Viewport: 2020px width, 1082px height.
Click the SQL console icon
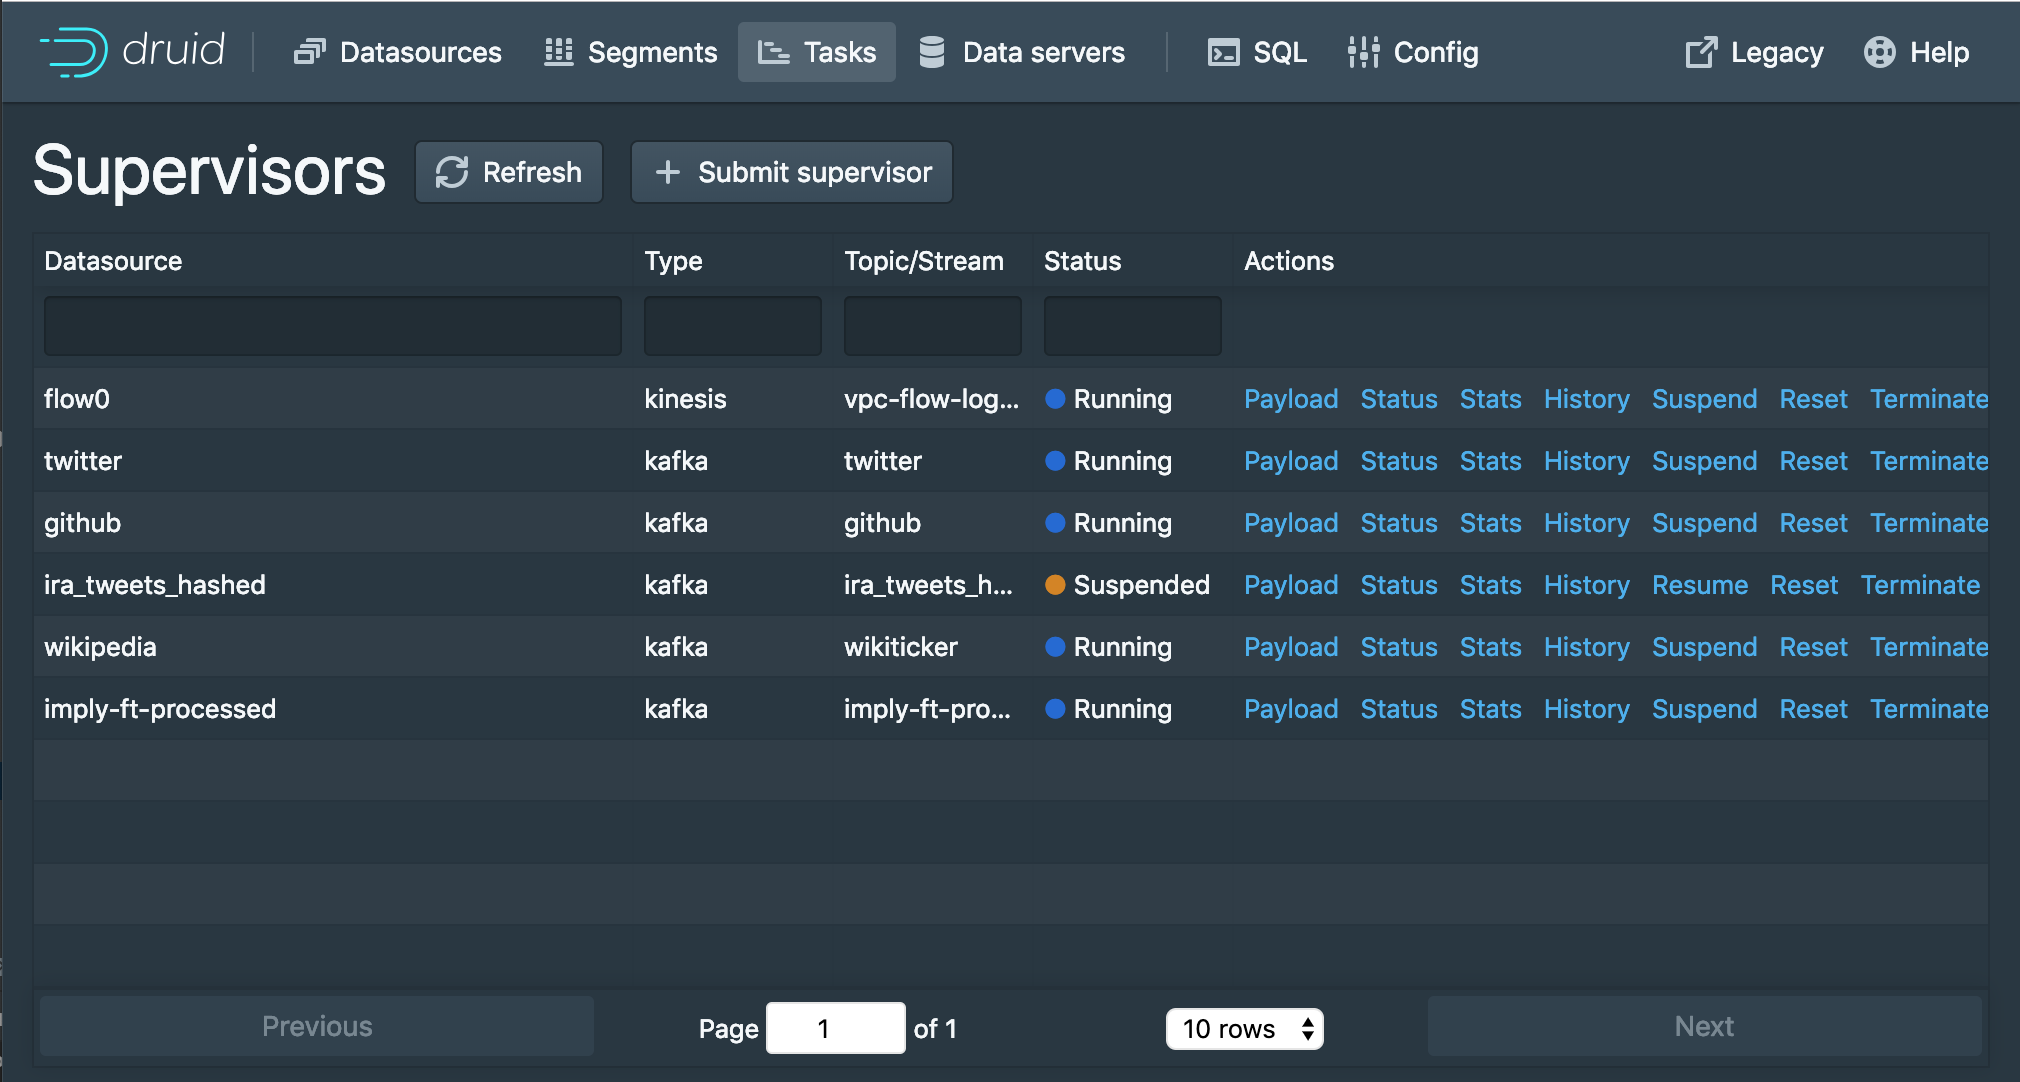[x=1223, y=52]
